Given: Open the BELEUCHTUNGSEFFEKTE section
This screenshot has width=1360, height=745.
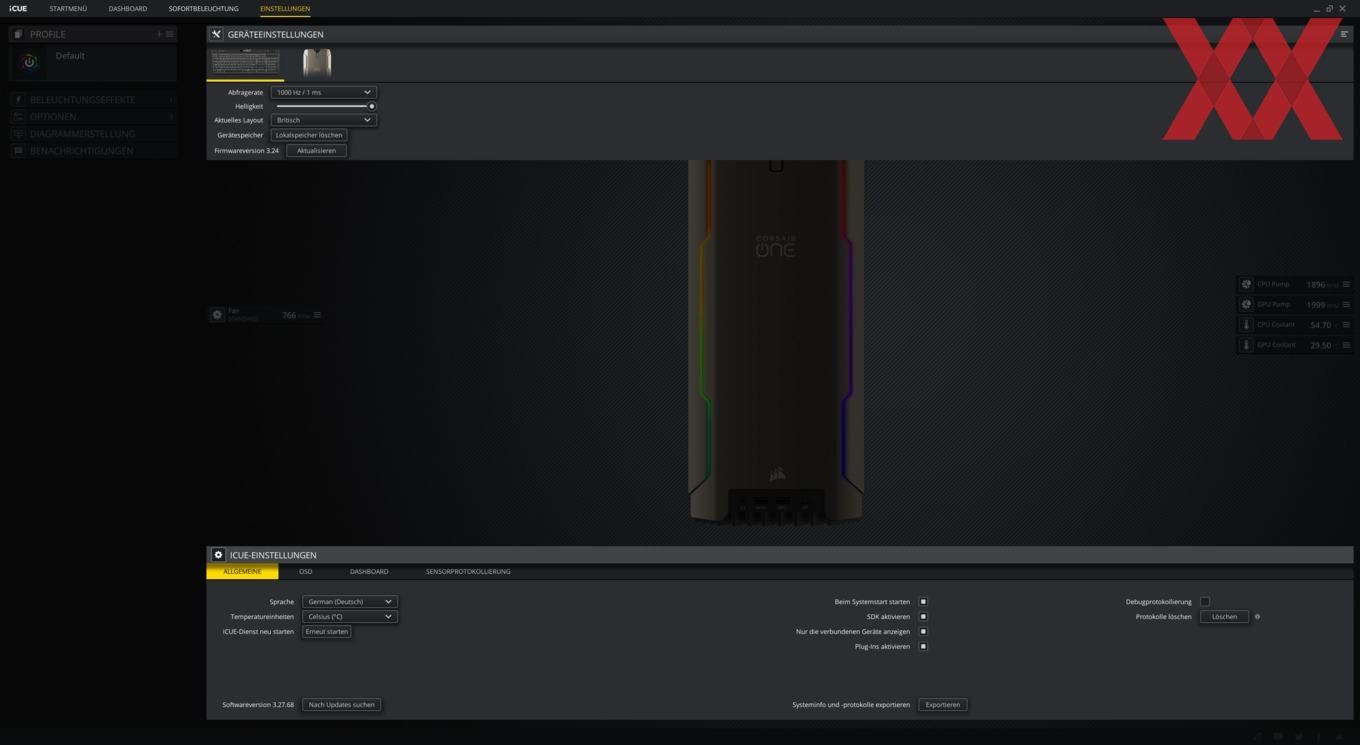Looking at the screenshot, I should 93,100.
